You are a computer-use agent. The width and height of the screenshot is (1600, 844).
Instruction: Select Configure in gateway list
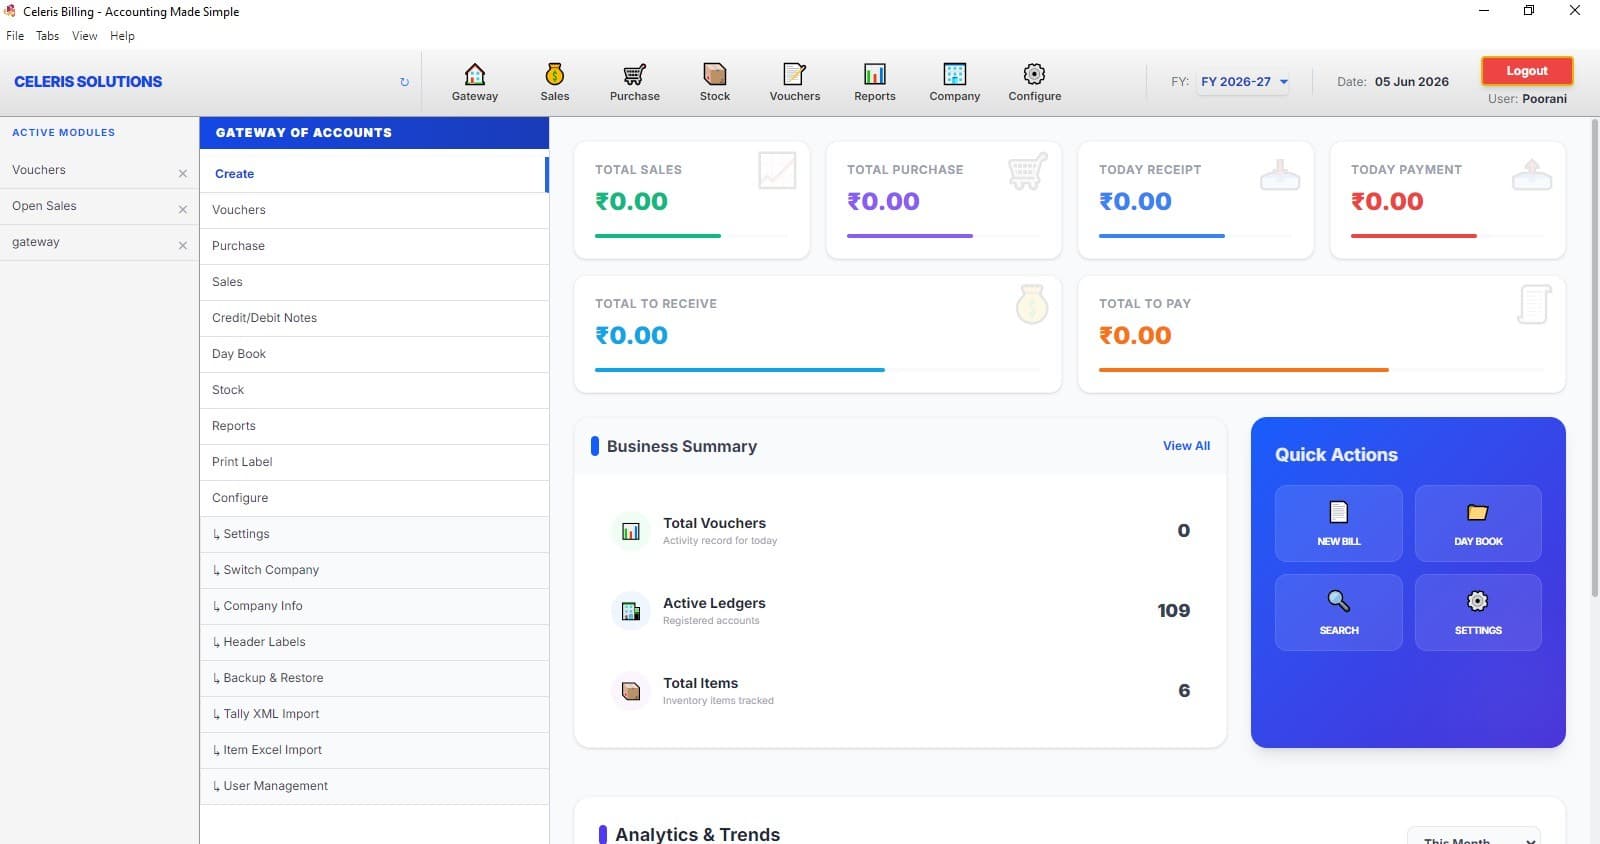pos(374,498)
